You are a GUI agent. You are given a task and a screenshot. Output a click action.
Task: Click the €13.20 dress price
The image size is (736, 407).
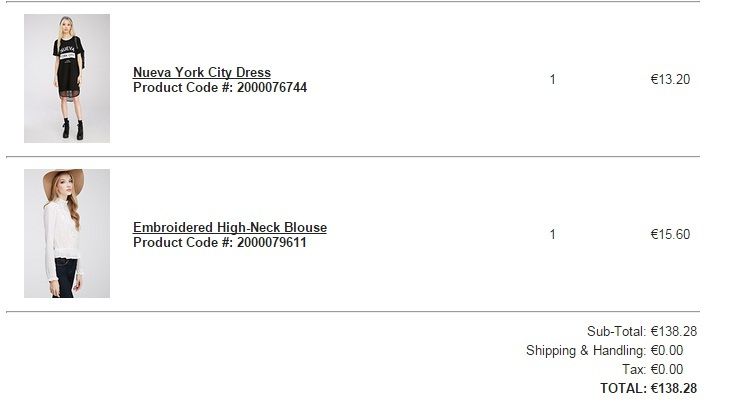[670, 80]
